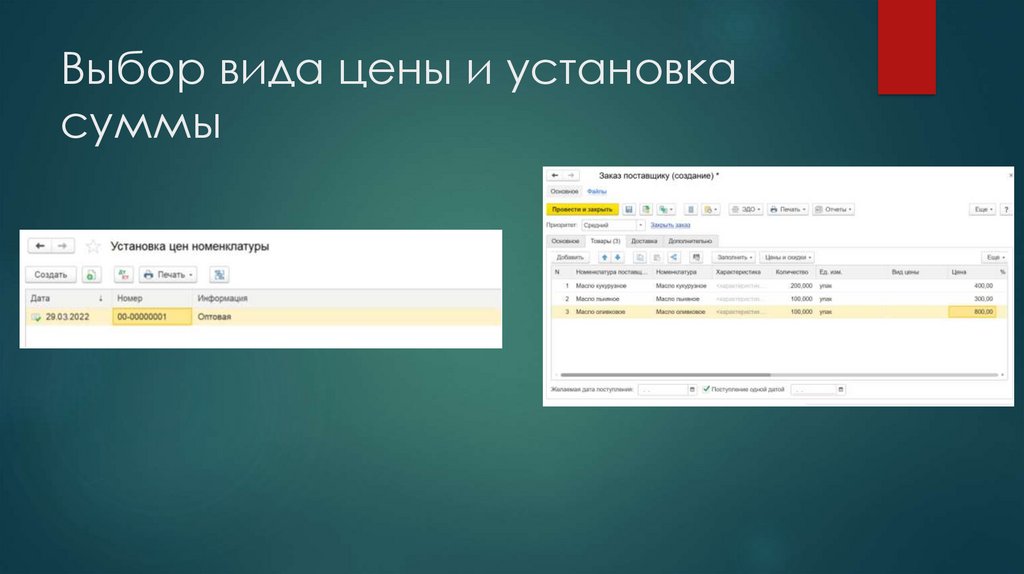1024x574 pixels.
Task: Sort by the Дата column header
Action: click(x=67, y=298)
